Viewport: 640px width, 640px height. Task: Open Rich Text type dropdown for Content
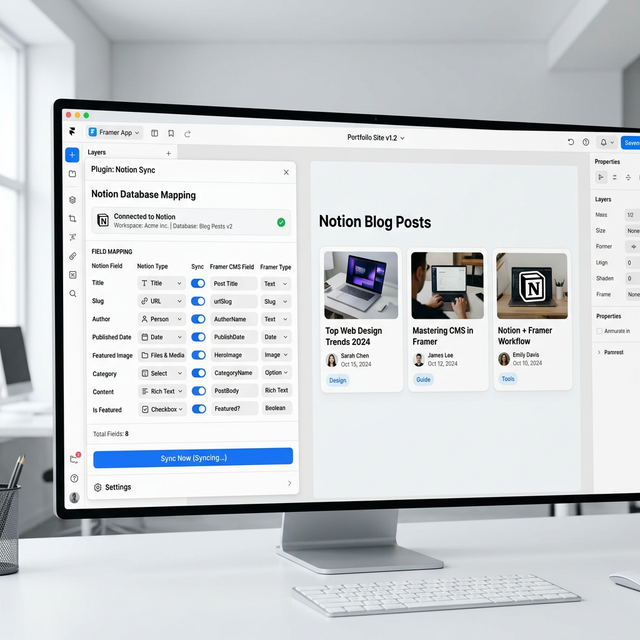pyautogui.click(x=162, y=391)
